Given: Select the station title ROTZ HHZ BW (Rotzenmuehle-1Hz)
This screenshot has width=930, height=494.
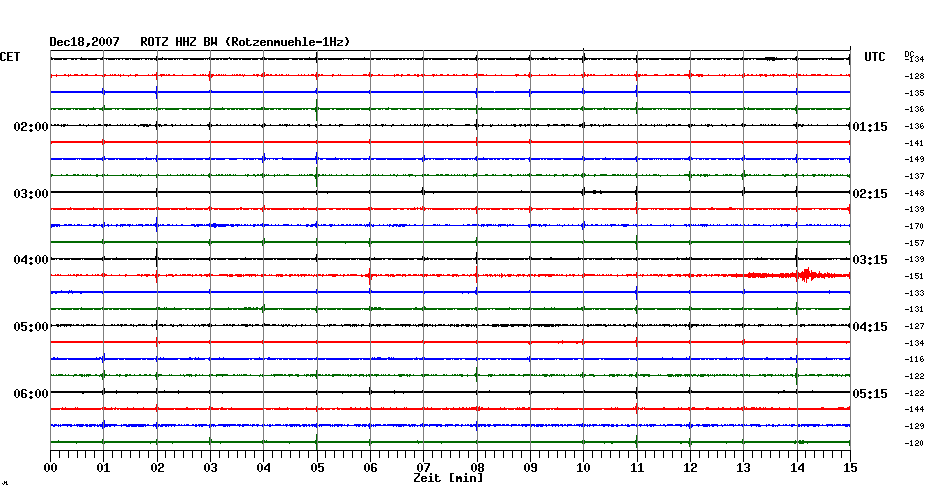Looking at the screenshot, I should tap(245, 42).
